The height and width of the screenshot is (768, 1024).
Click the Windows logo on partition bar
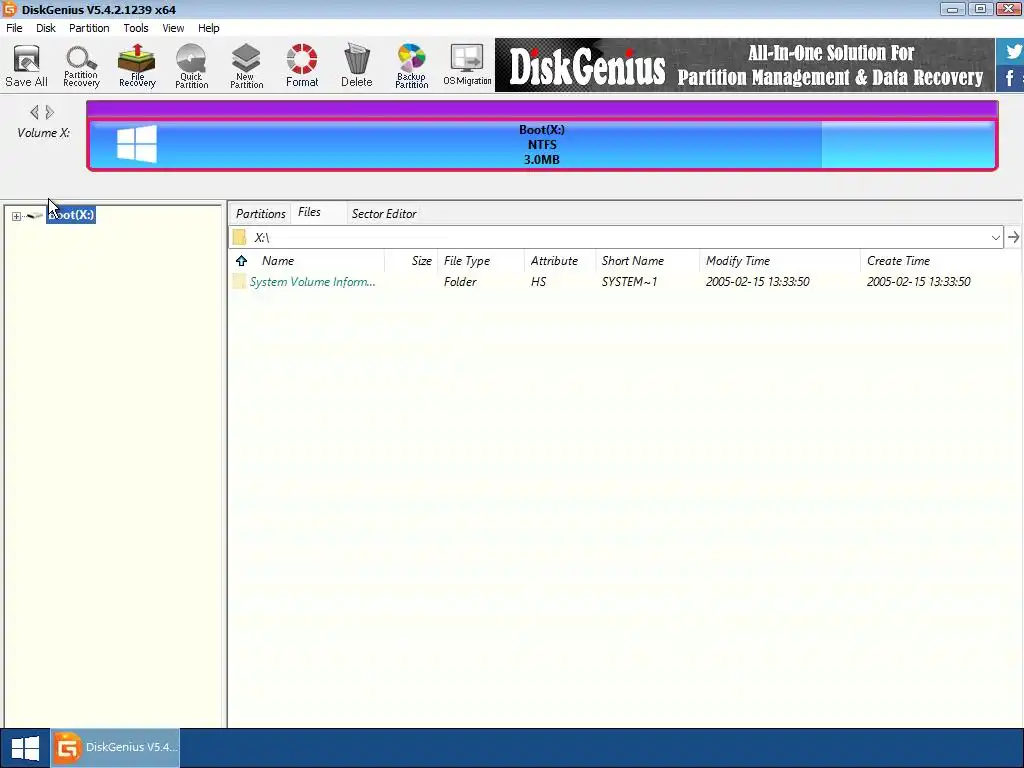tap(136, 144)
